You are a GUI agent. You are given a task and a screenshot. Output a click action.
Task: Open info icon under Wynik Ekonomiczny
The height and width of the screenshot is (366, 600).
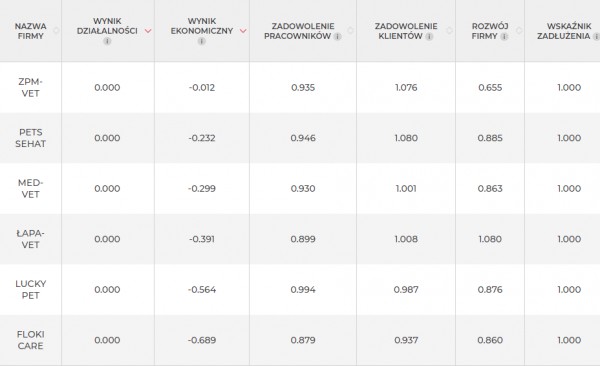[202, 41]
